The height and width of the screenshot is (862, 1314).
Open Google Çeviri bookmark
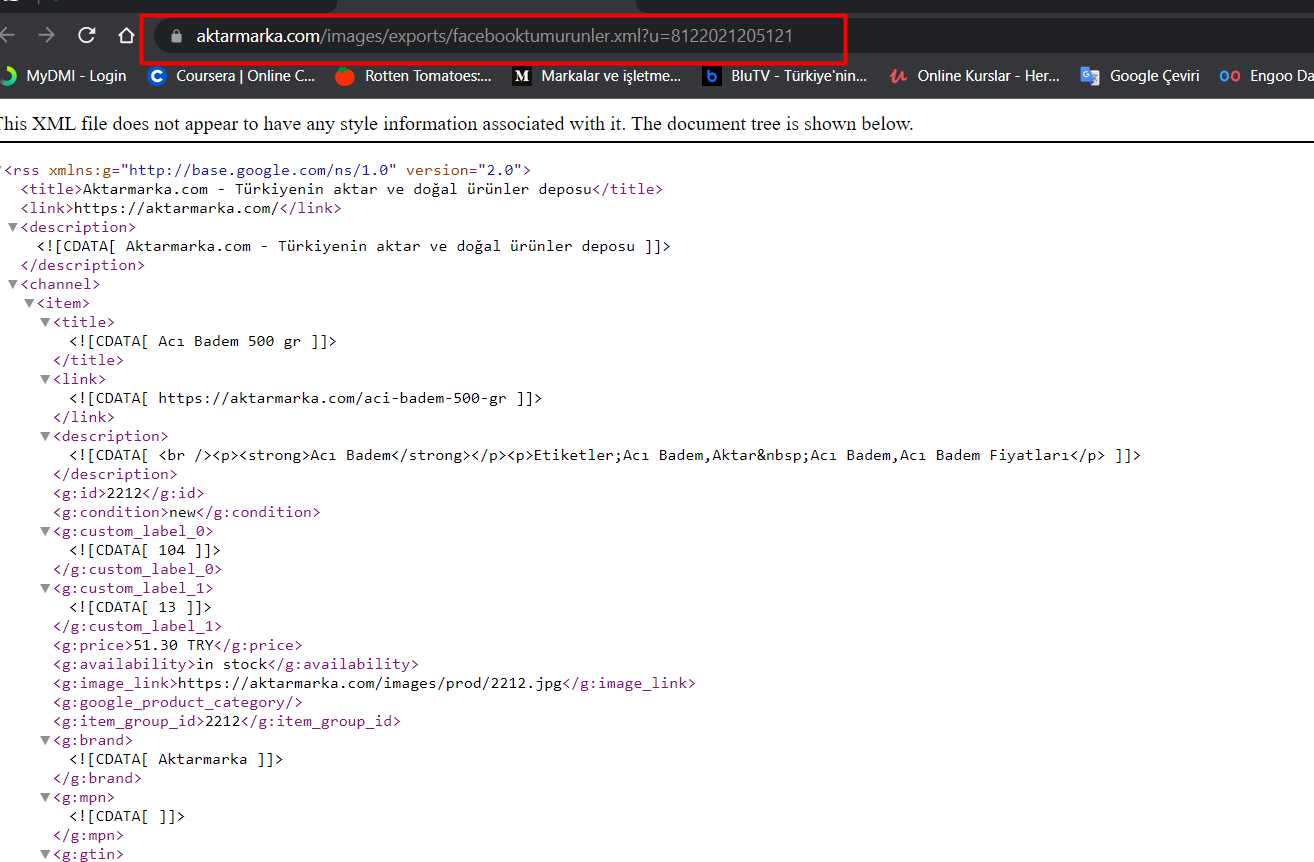1140,75
